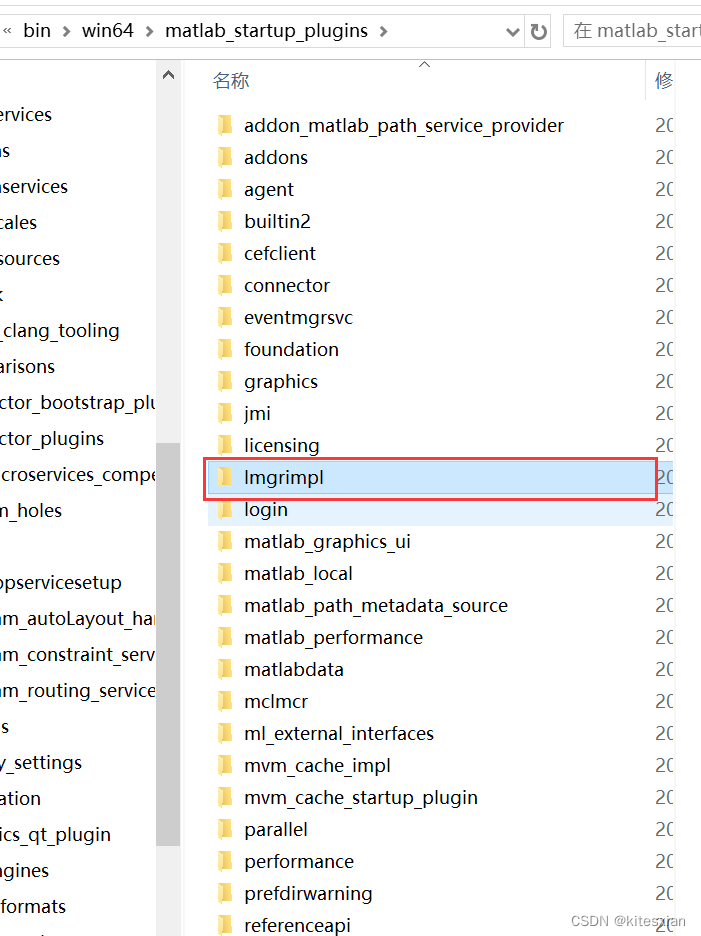Click the ml_external_interfaces folder icon
This screenshot has width=701, height=936.
(x=225, y=733)
